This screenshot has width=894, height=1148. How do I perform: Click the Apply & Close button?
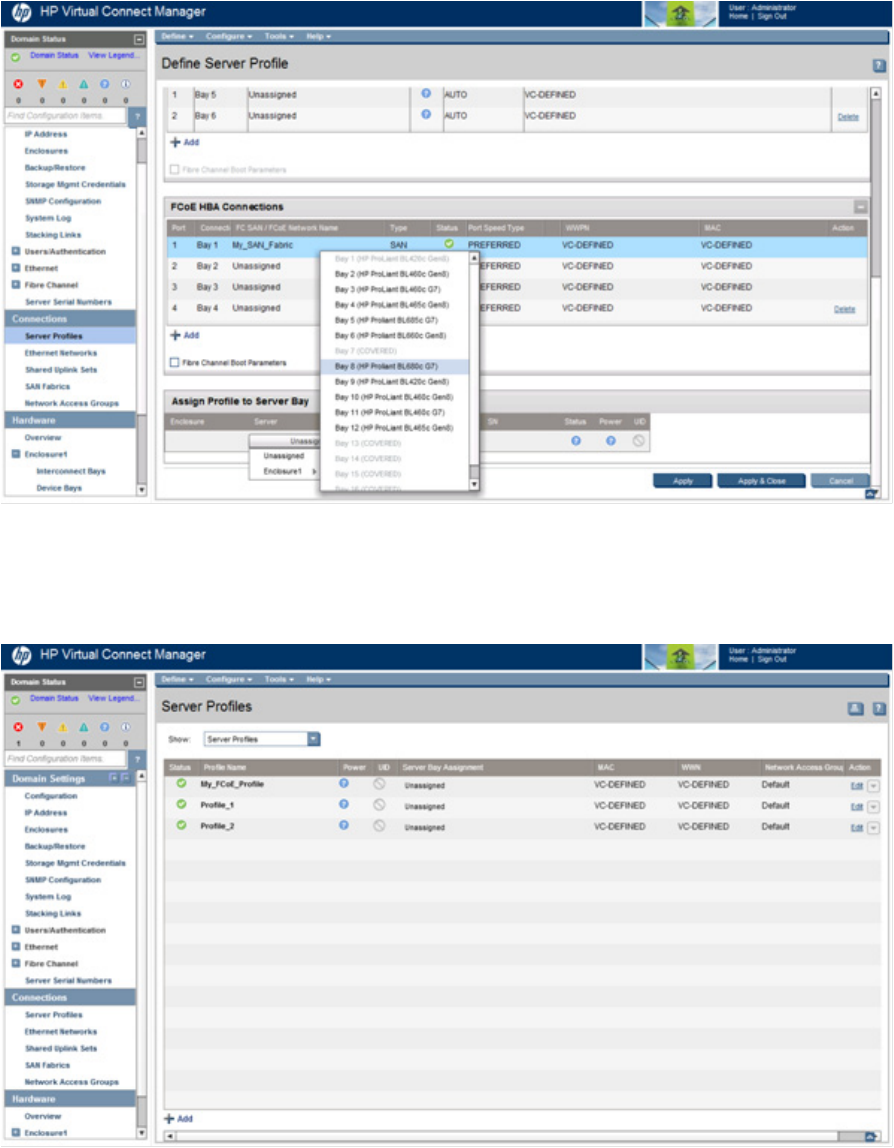(x=761, y=481)
